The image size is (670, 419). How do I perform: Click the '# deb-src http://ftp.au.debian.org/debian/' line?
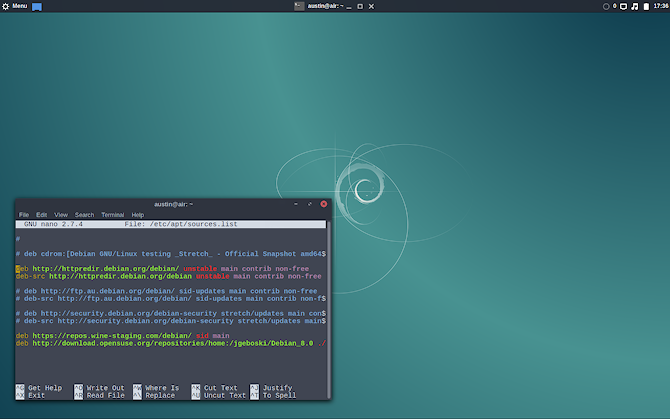point(171,299)
